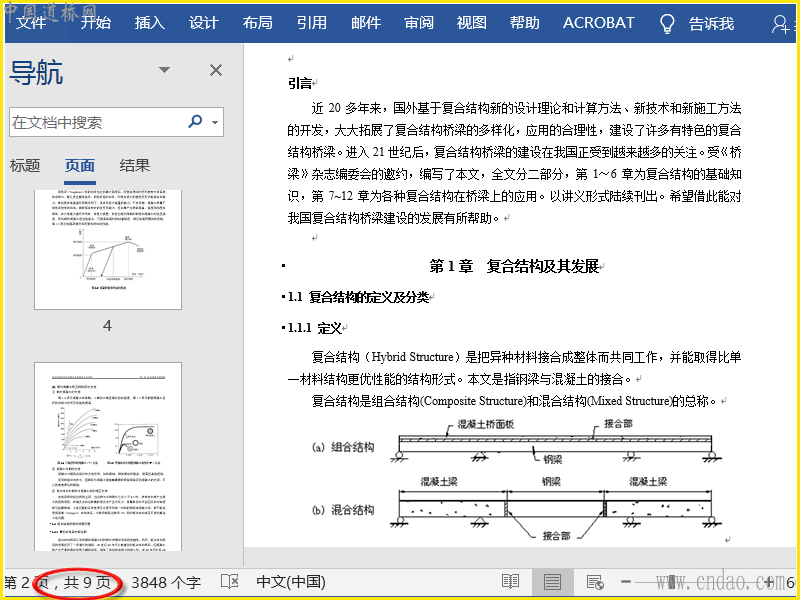Switch to the 结果 navigation tab

tap(135, 165)
